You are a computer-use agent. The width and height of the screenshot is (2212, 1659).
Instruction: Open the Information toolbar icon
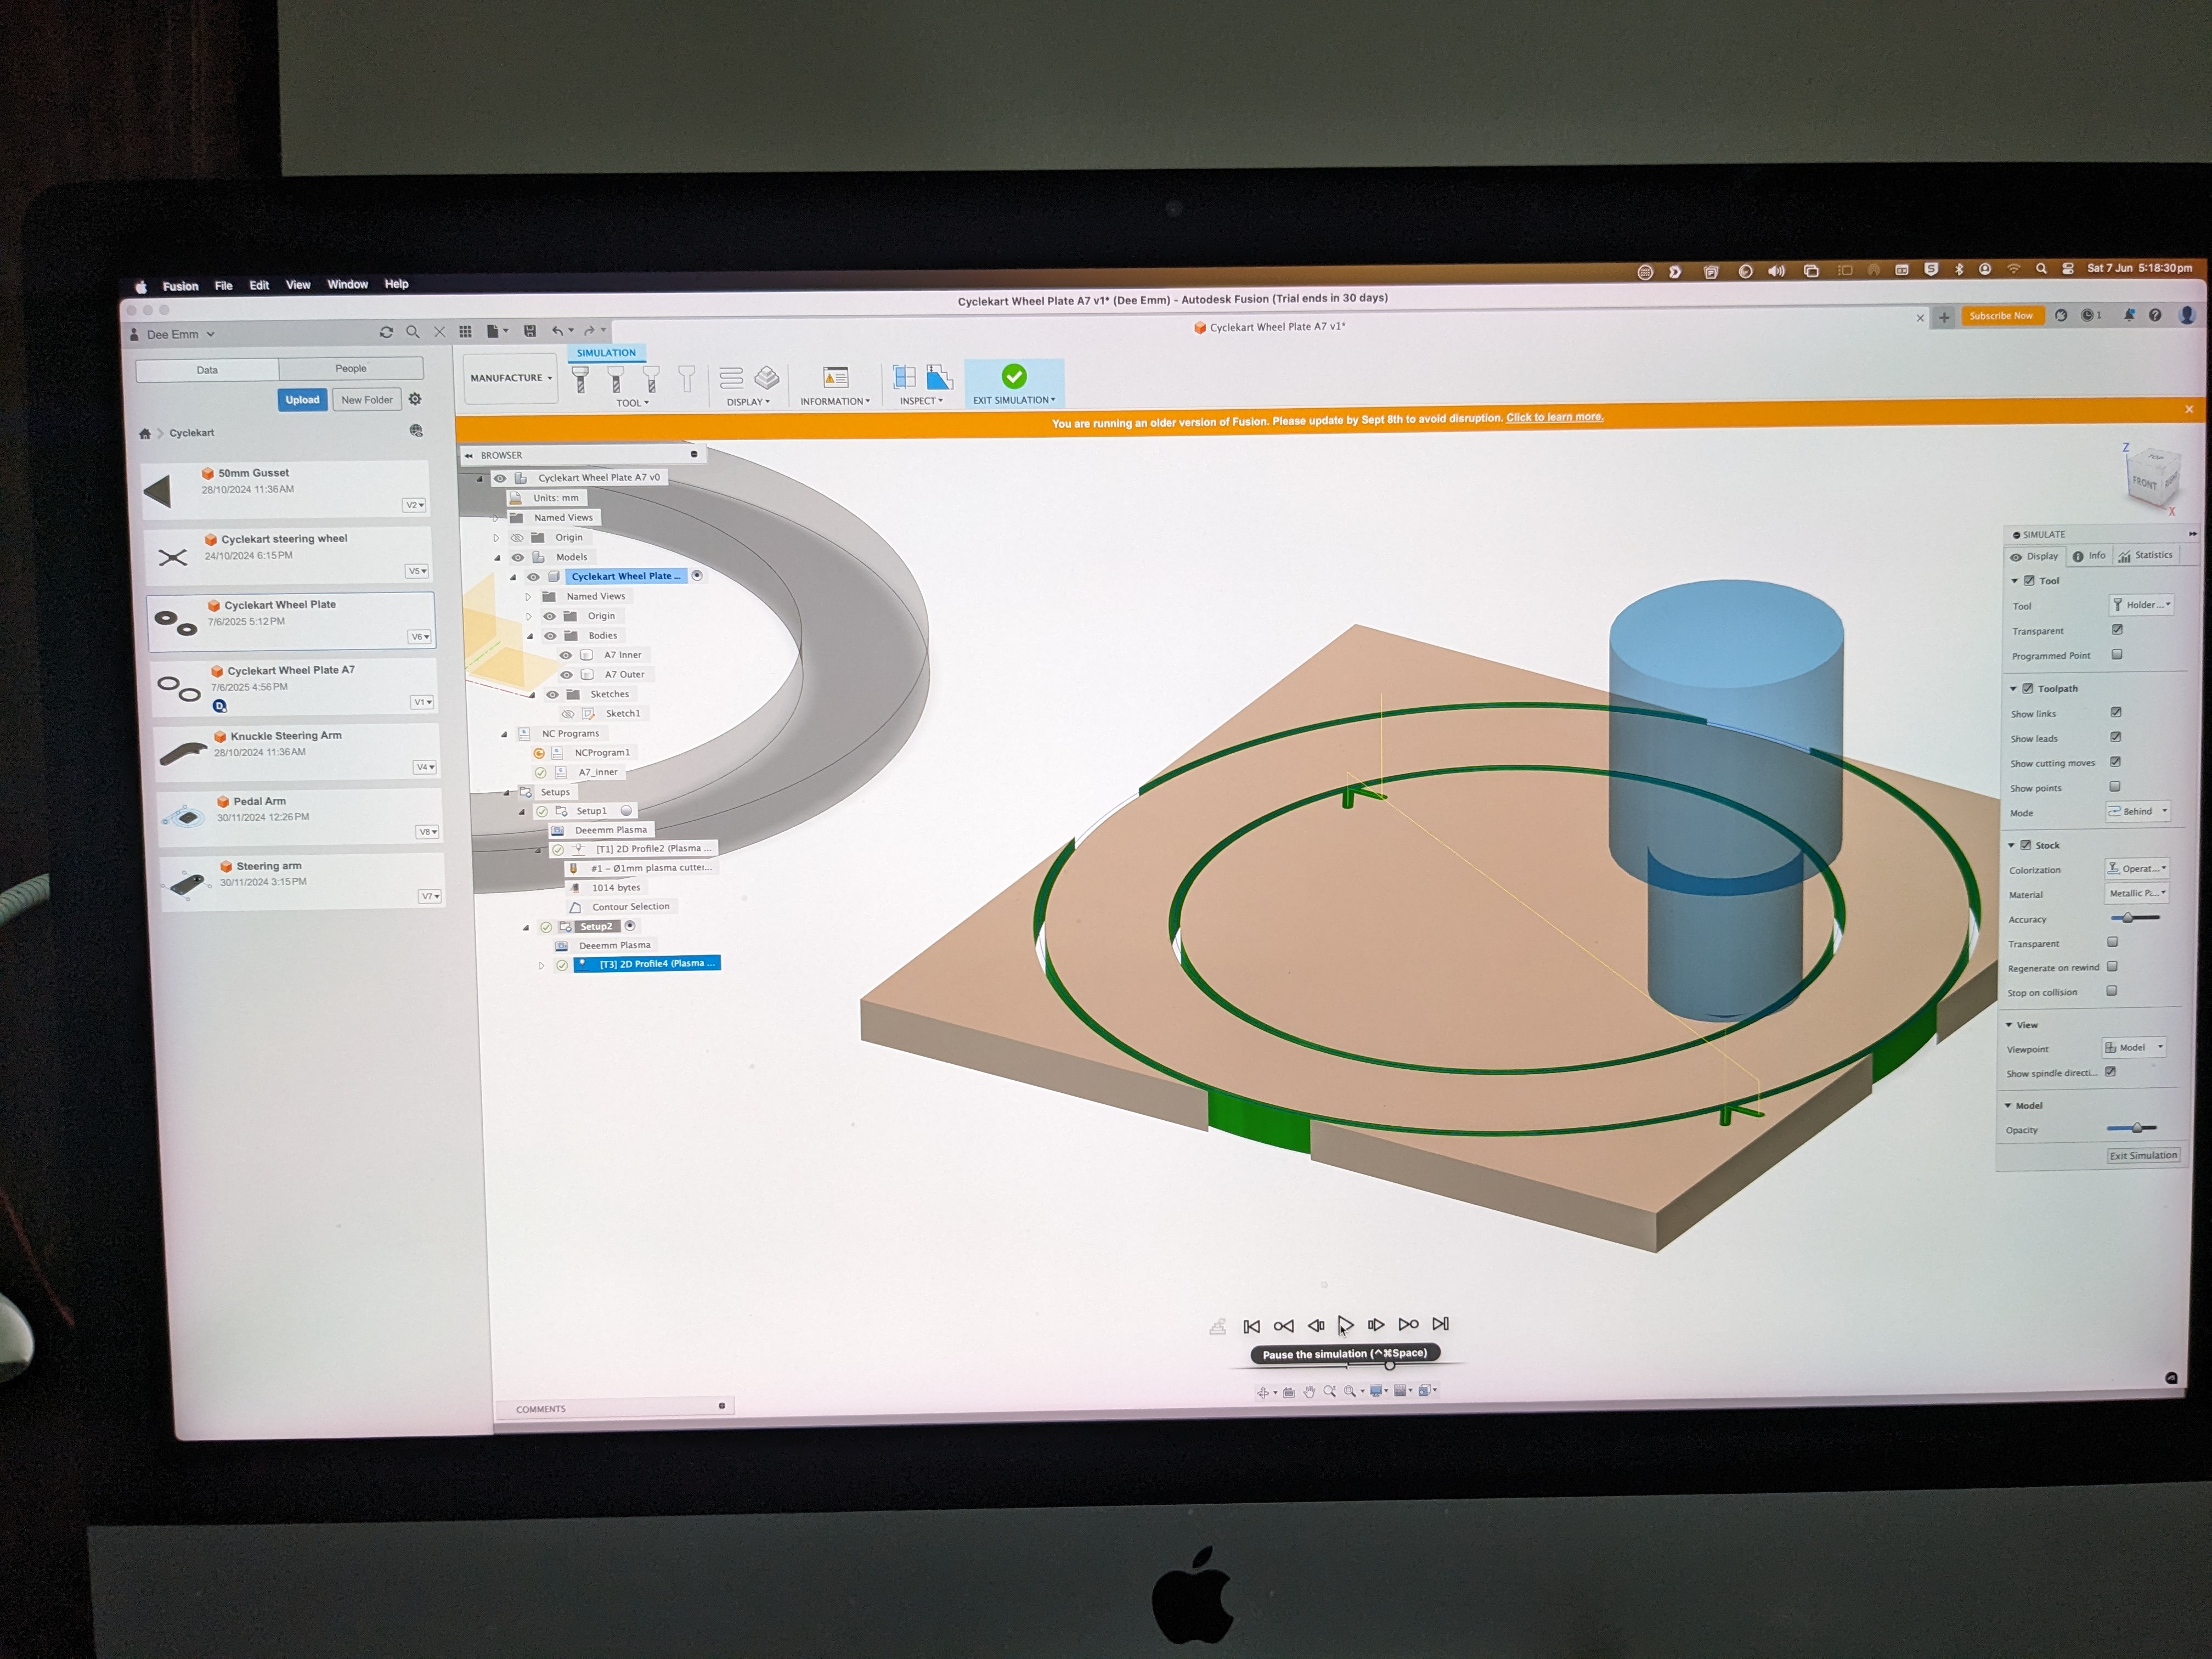[835, 377]
